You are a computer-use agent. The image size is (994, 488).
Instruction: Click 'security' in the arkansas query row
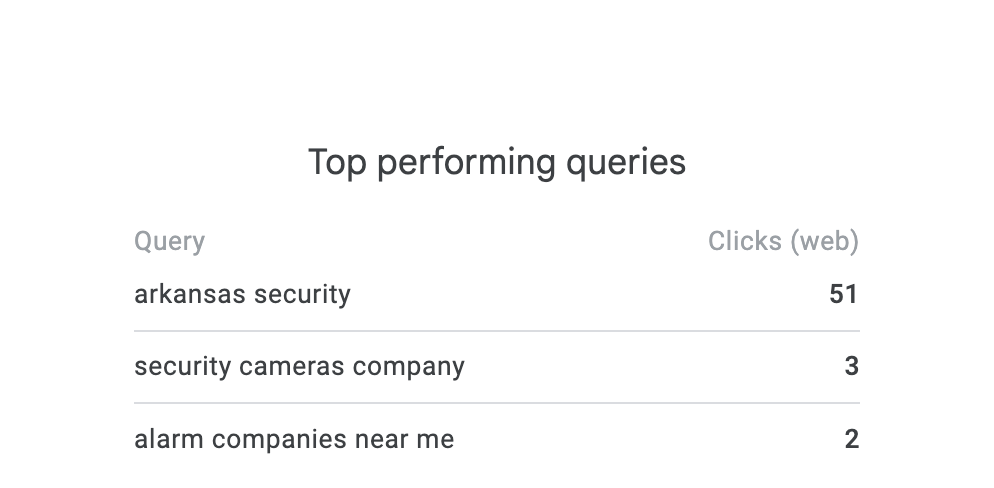pyautogui.click(x=301, y=294)
